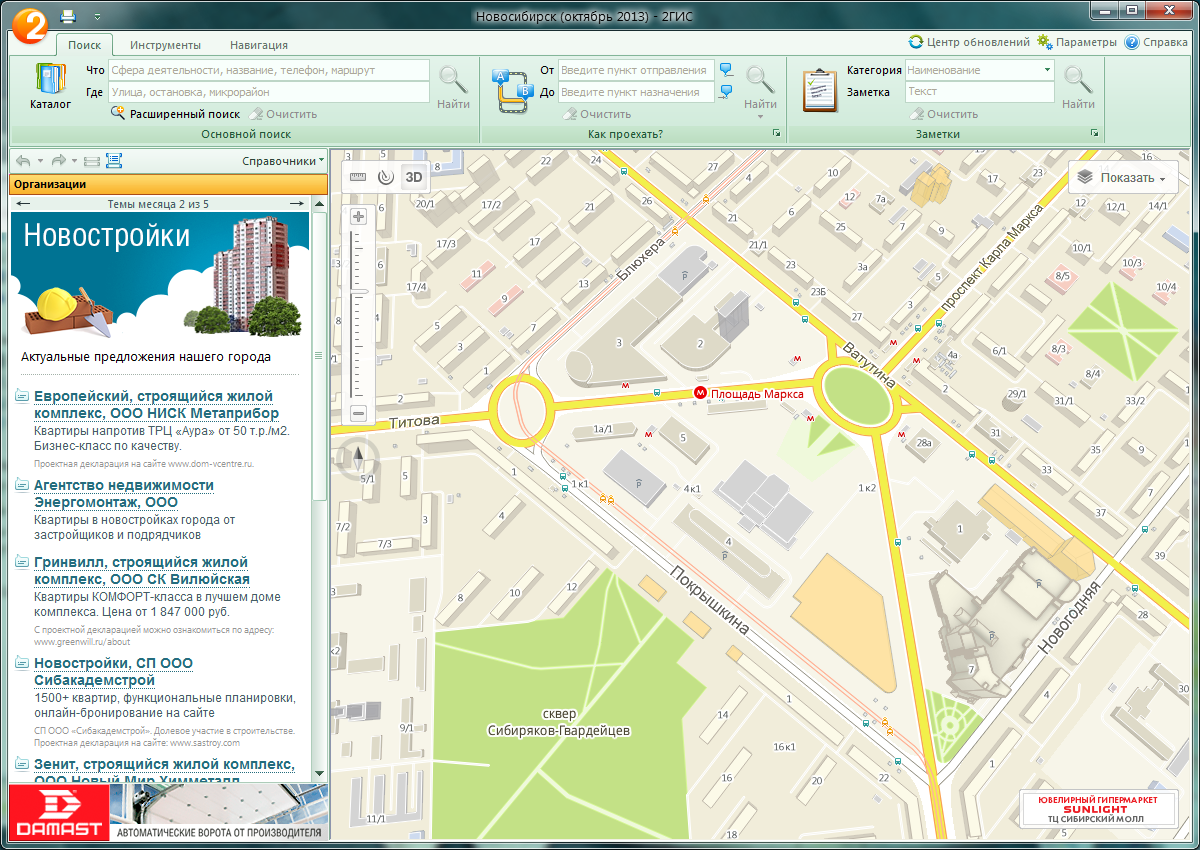Image resolution: width=1200 pixels, height=850 pixels.
Task: Focus the От departure field
Action: click(636, 70)
